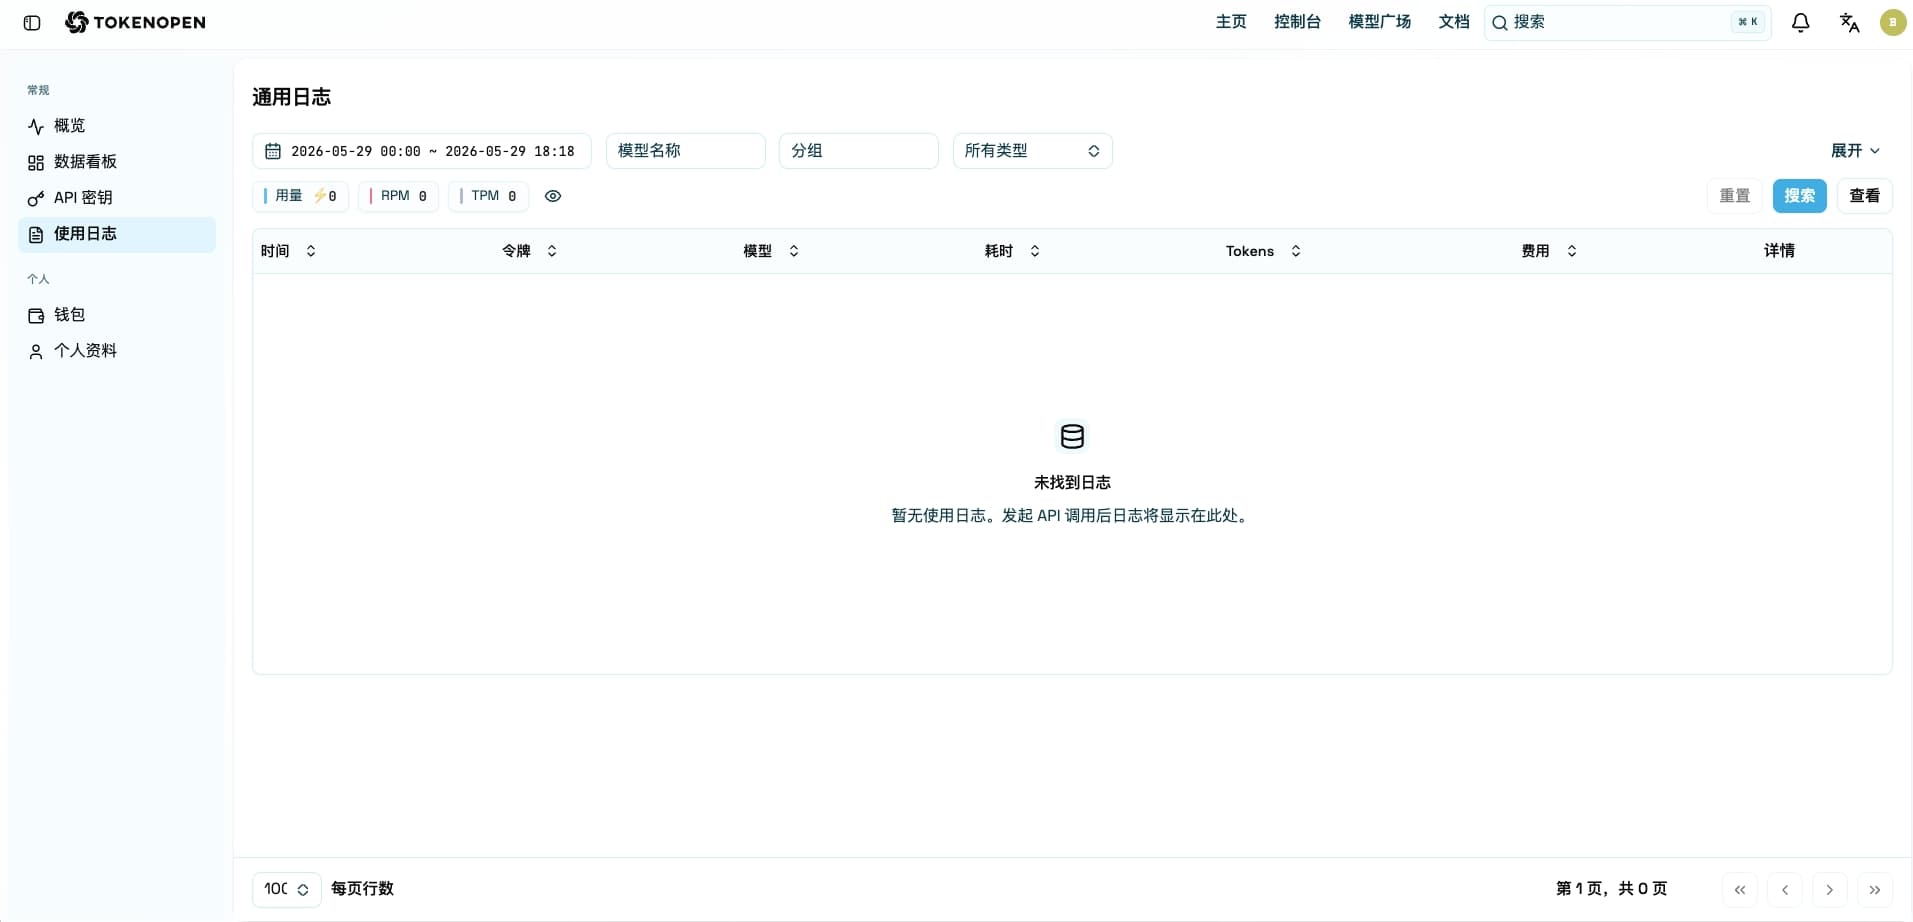Go to previous page
The height and width of the screenshot is (922, 1913).
tap(1785, 889)
